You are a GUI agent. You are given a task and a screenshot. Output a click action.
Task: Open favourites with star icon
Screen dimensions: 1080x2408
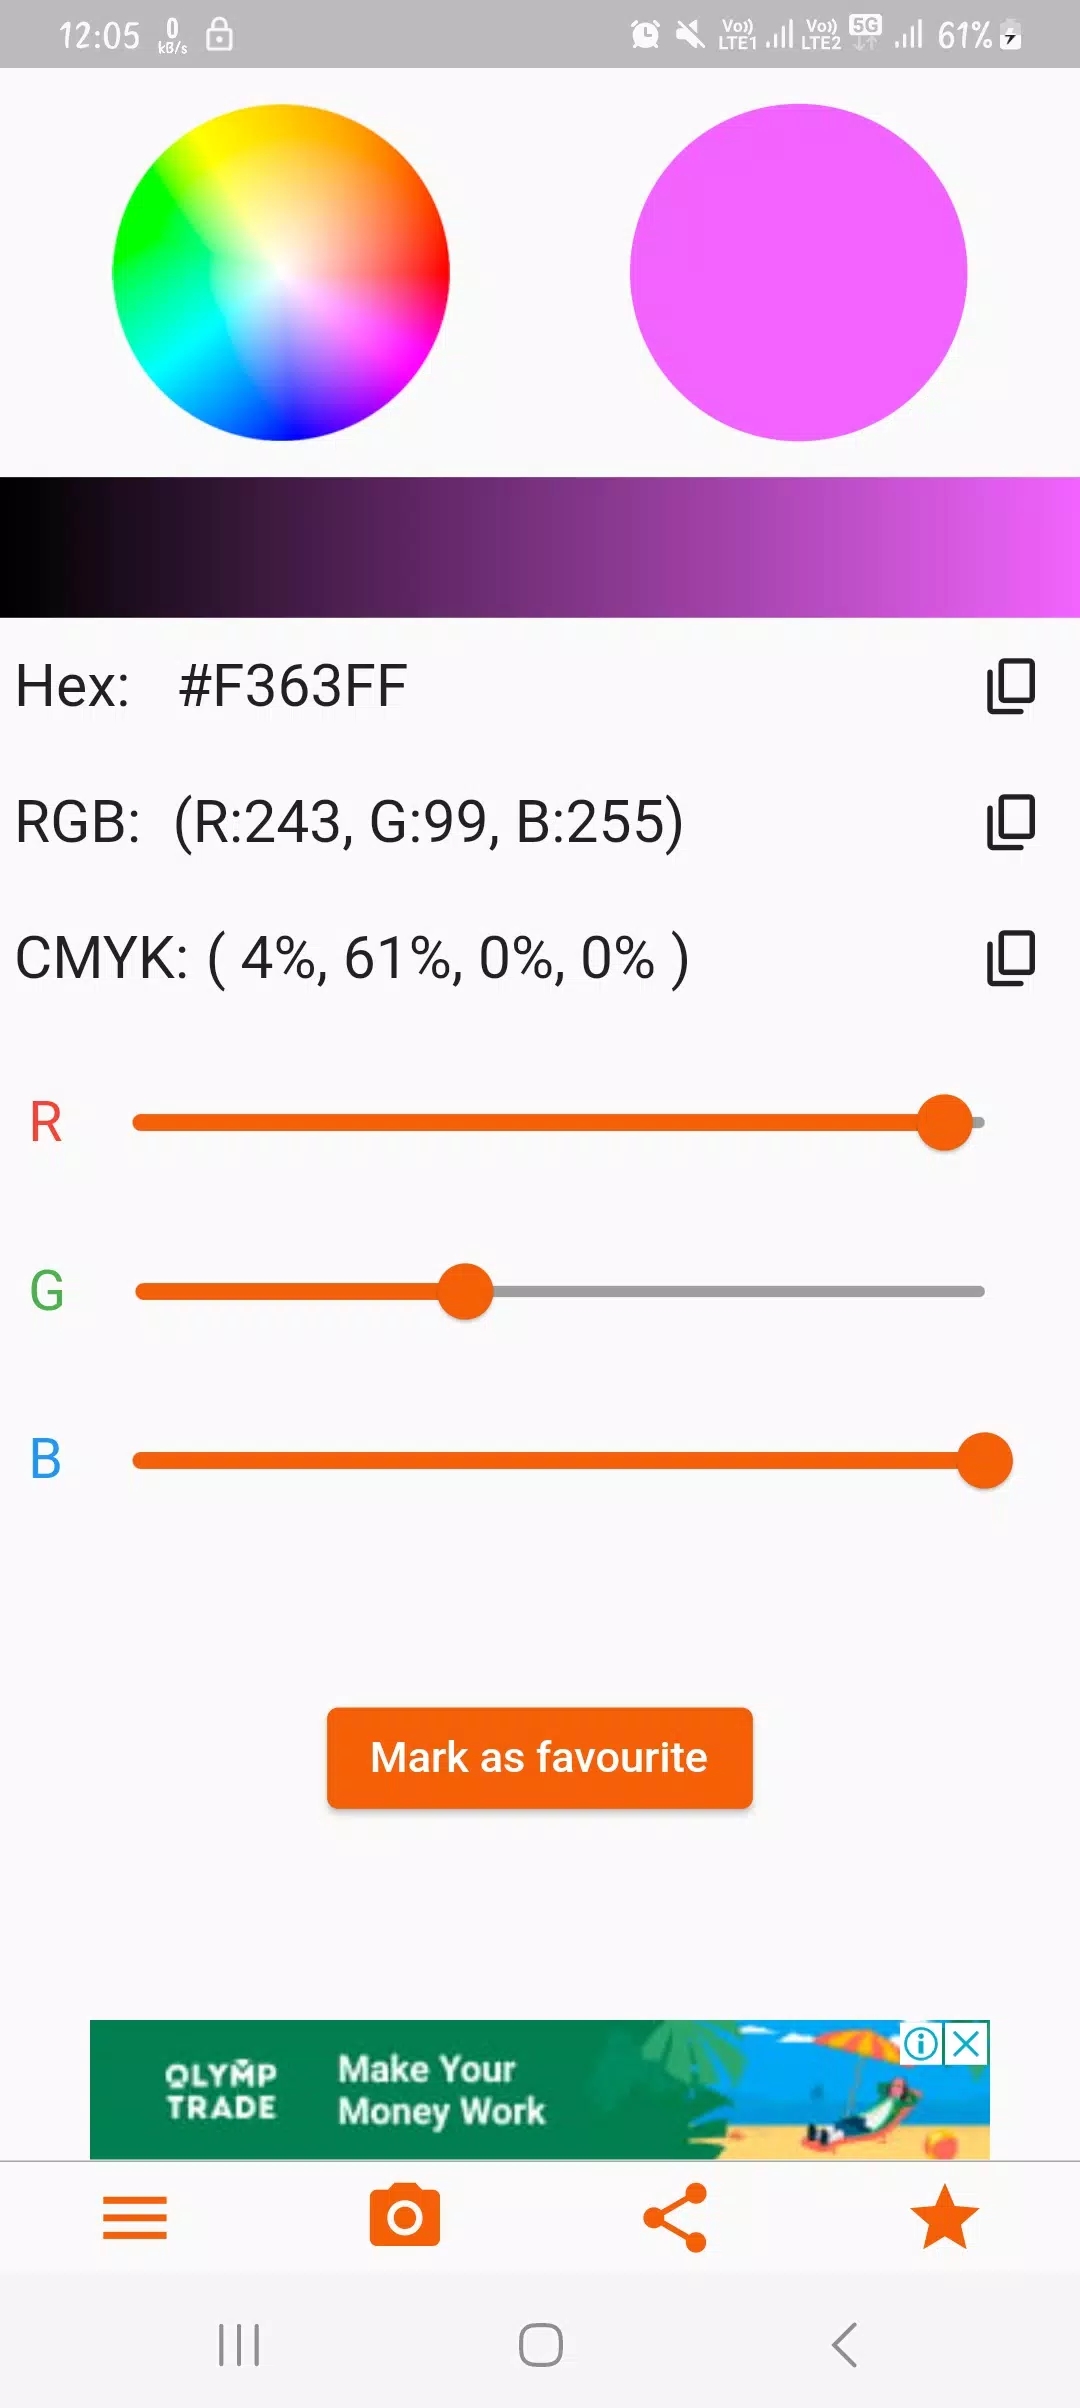pyautogui.click(x=945, y=2216)
